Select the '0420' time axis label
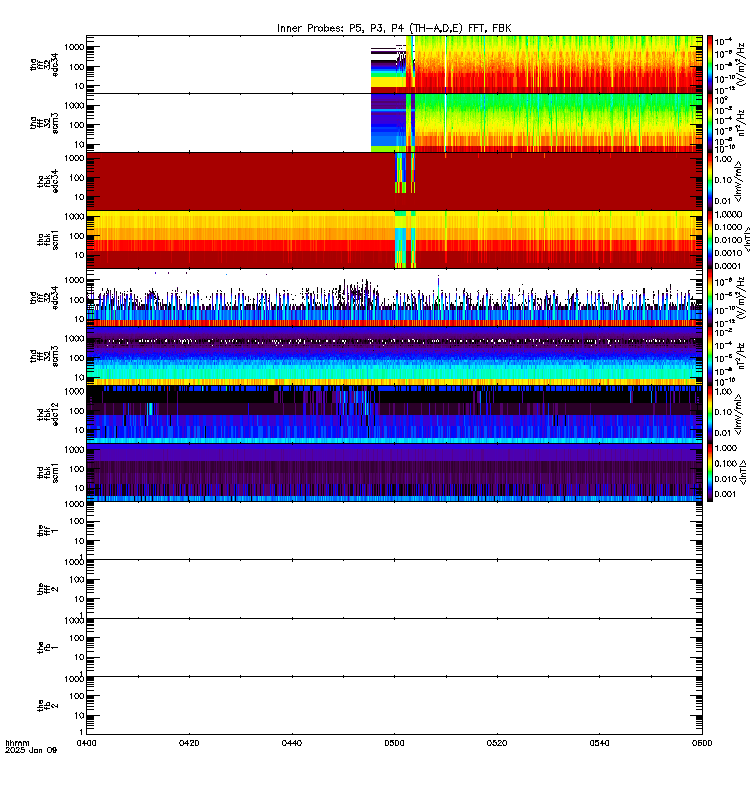Viewport: 750px width, 800px height. [x=189, y=743]
